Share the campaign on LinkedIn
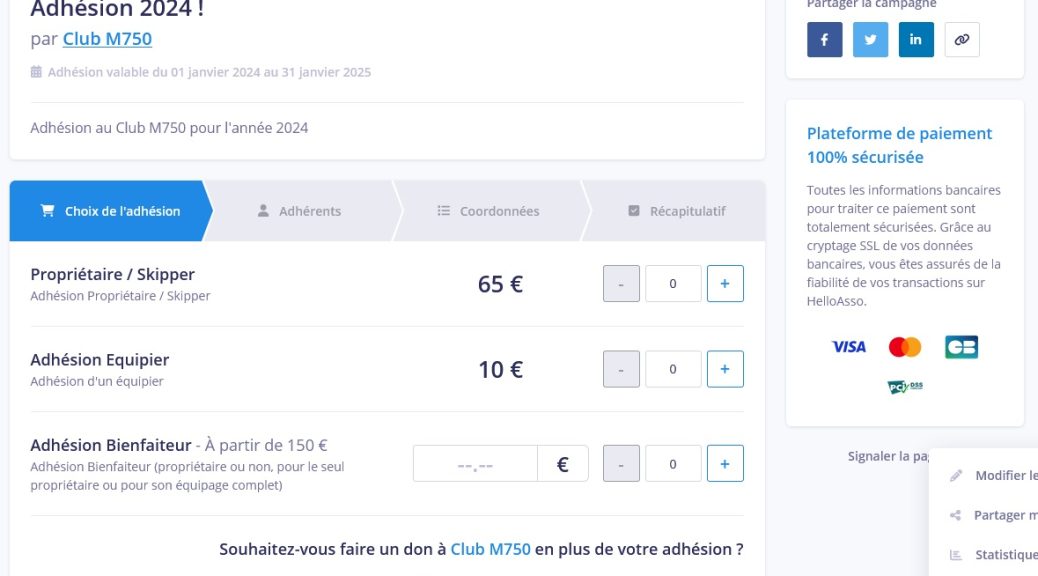Image resolution: width=1038 pixels, height=576 pixels. 916,40
